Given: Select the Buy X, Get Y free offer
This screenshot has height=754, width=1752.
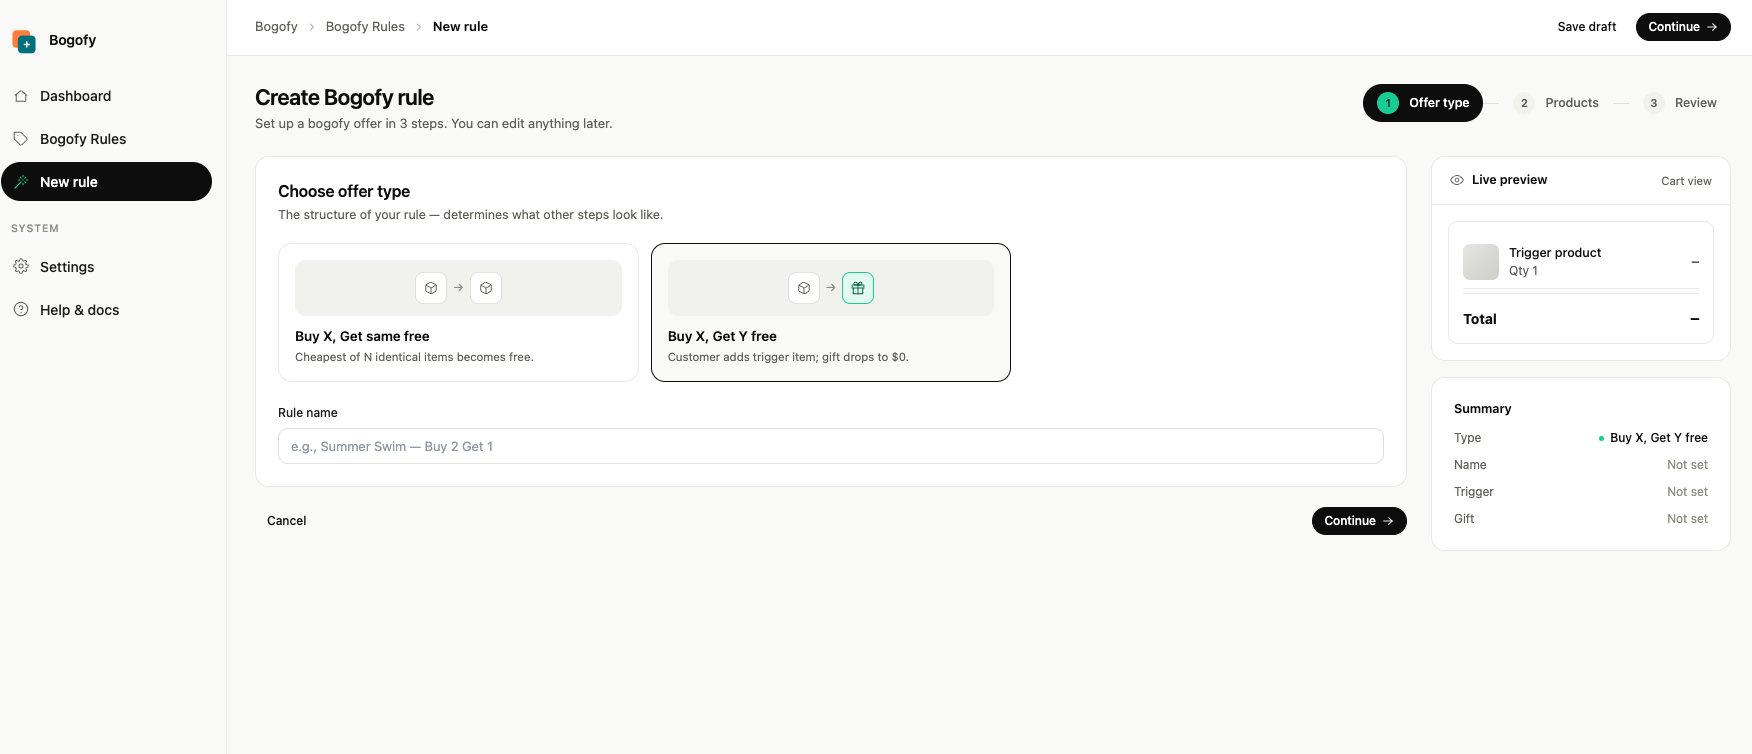Looking at the screenshot, I should [831, 312].
